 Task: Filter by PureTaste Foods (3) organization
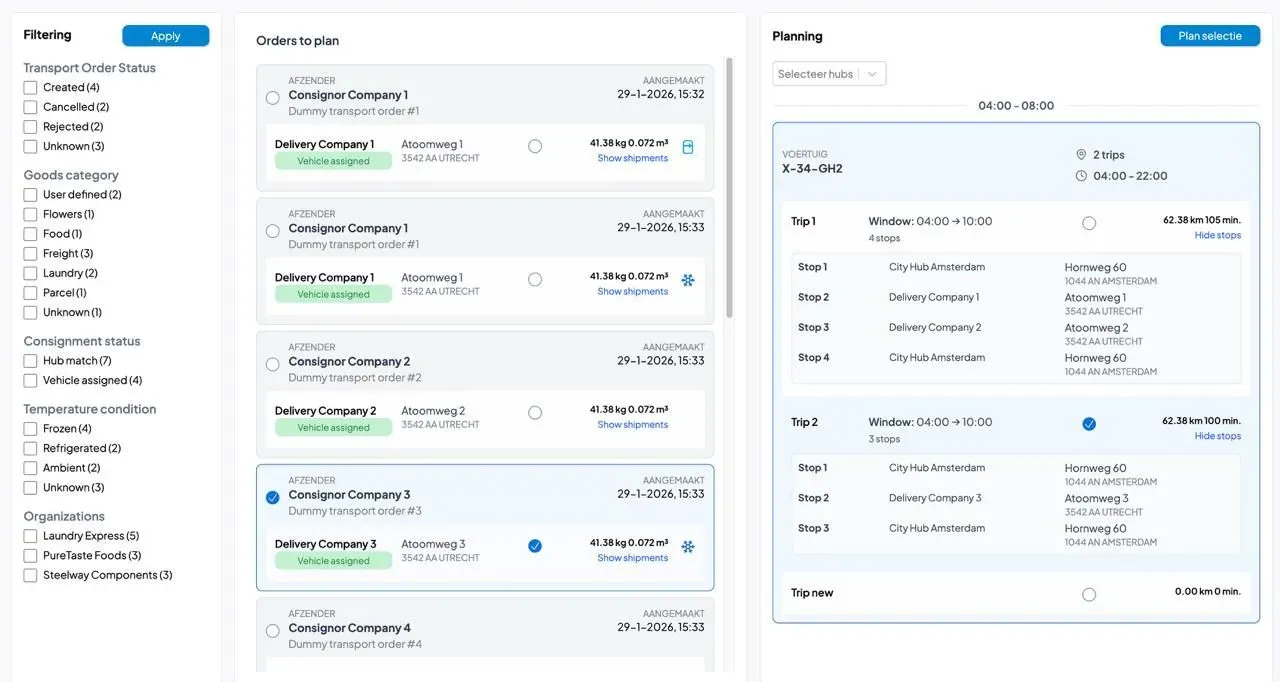(x=30, y=556)
